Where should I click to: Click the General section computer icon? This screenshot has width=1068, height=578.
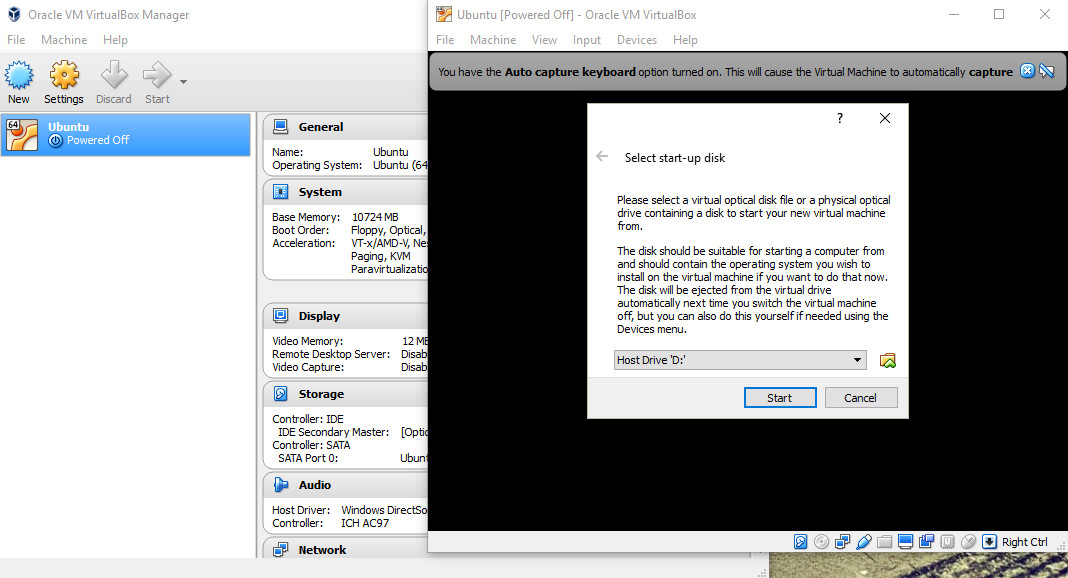click(x=281, y=126)
